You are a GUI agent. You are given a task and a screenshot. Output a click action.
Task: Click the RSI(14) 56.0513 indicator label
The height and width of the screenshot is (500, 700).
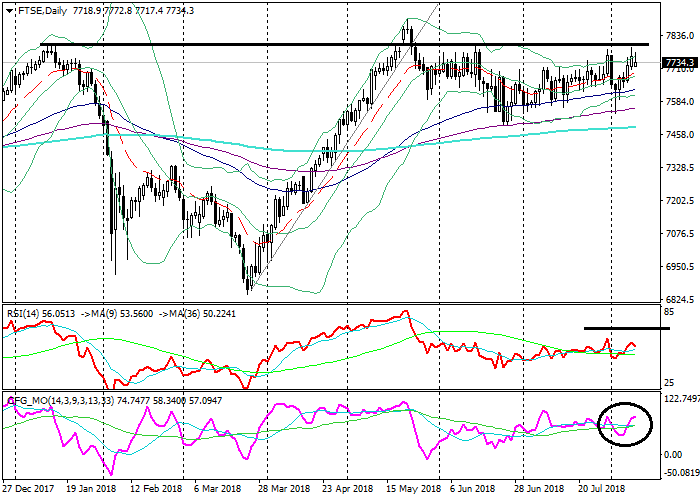(41, 314)
